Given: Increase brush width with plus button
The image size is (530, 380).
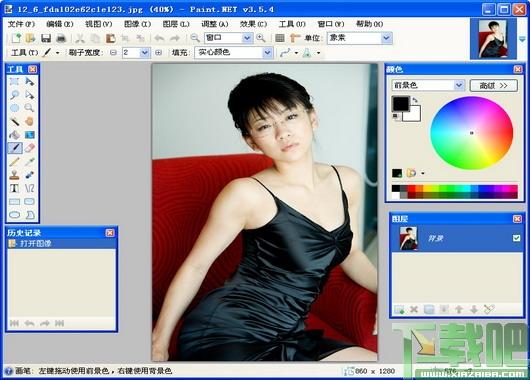Looking at the screenshot, I should point(158,53).
